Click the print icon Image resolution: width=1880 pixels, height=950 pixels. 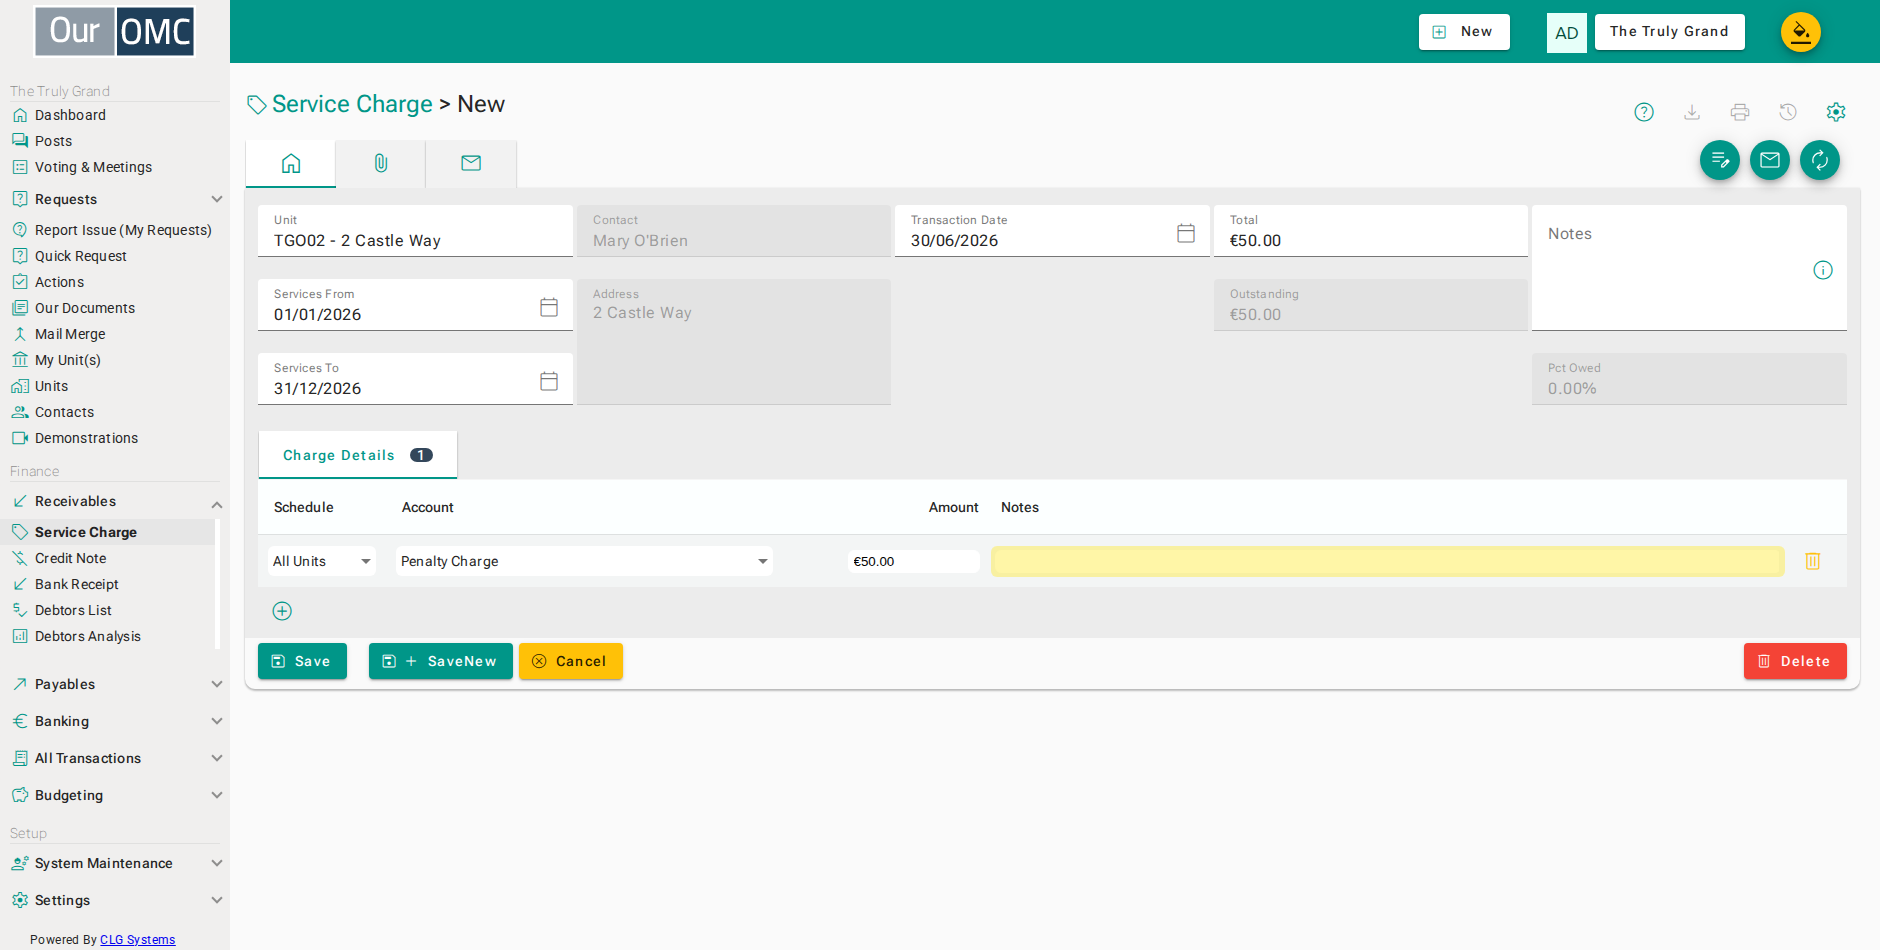click(x=1740, y=112)
